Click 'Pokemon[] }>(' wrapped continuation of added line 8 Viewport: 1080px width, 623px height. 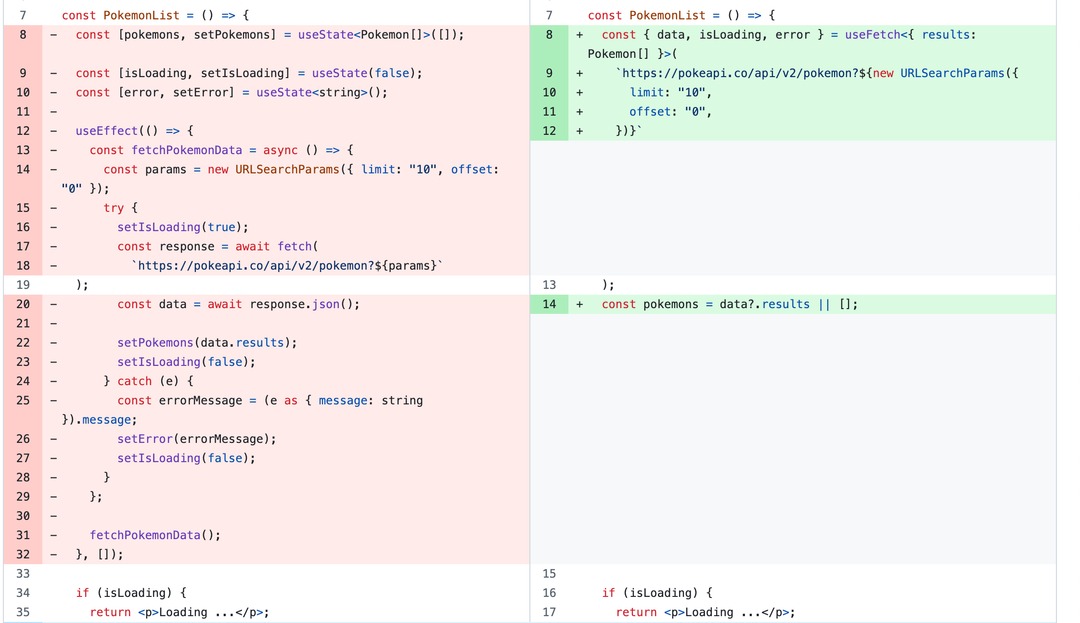(x=632, y=54)
